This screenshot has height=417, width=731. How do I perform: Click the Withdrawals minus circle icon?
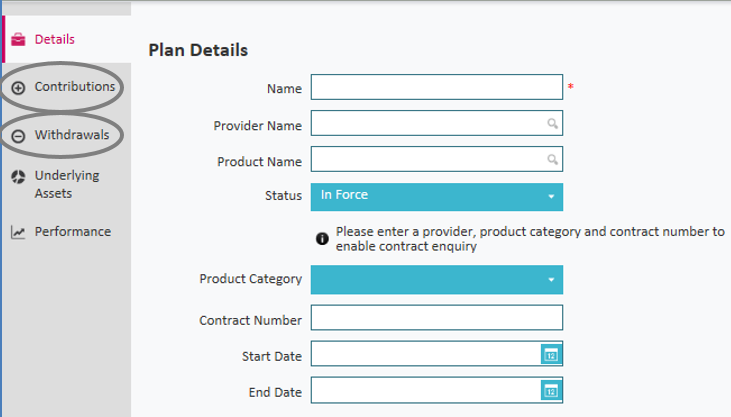[18, 136]
